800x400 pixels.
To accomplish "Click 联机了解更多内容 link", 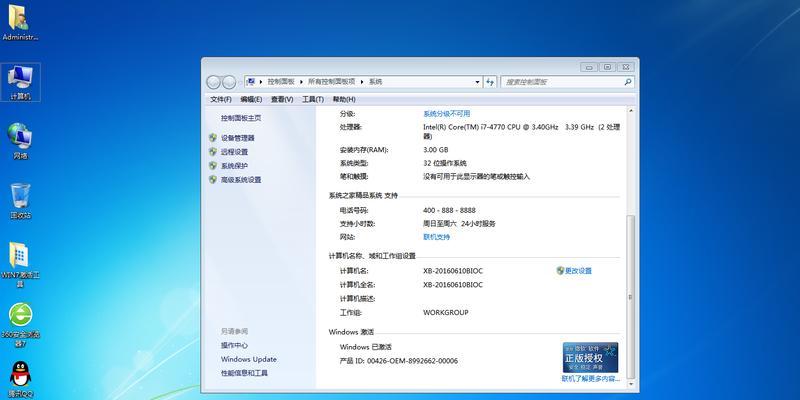I will 591,379.
